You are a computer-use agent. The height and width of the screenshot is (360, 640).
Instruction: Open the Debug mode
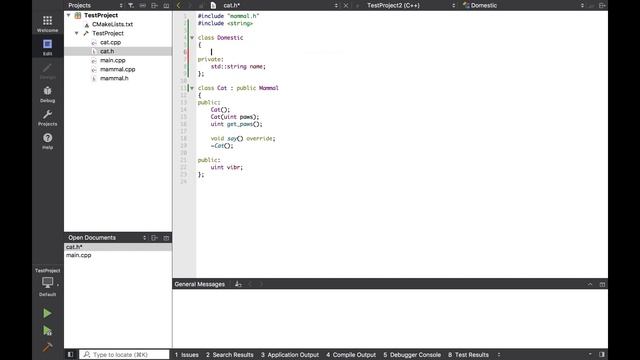point(47,94)
